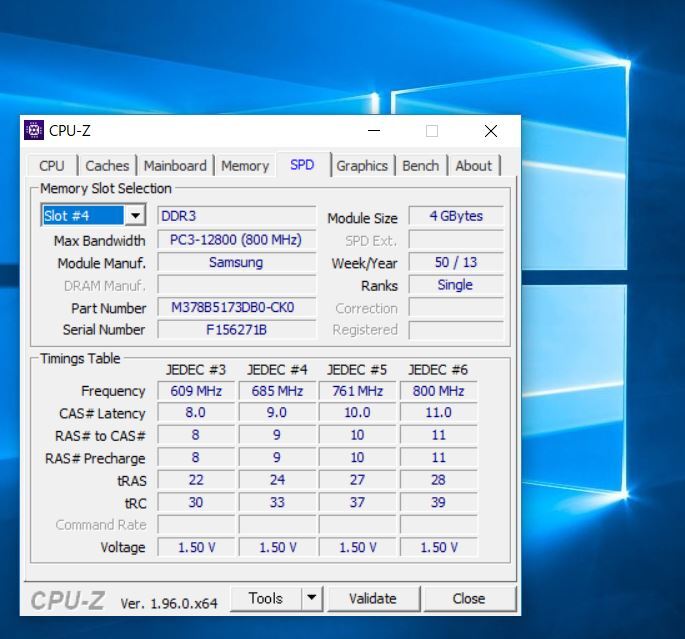The width and height of the screenshot is (685, 639).
Task: Click the JEDEC #3 voltage 1.50 V
Action: pos(196,547)
